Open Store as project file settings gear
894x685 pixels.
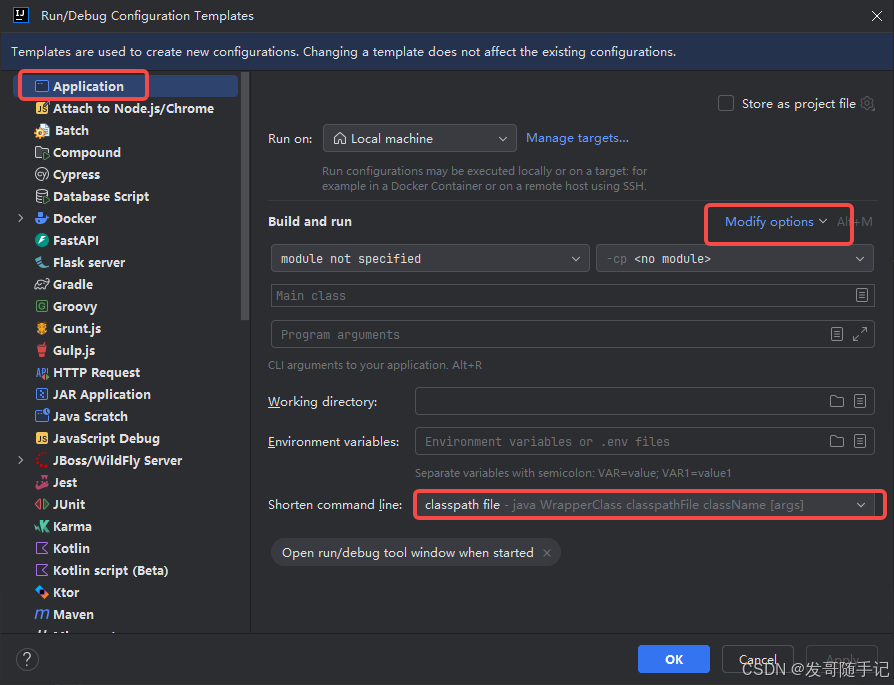(867, 103)
